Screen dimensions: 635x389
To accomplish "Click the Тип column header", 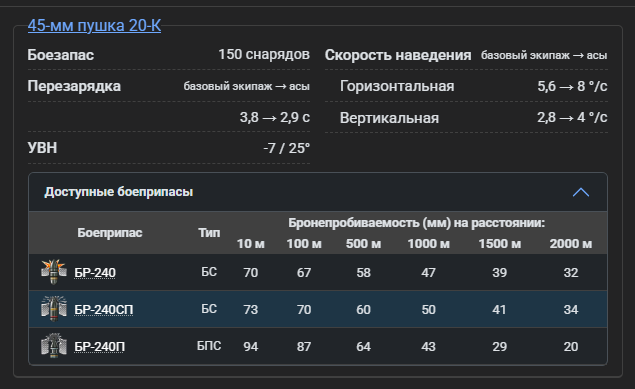I will 209,233.
